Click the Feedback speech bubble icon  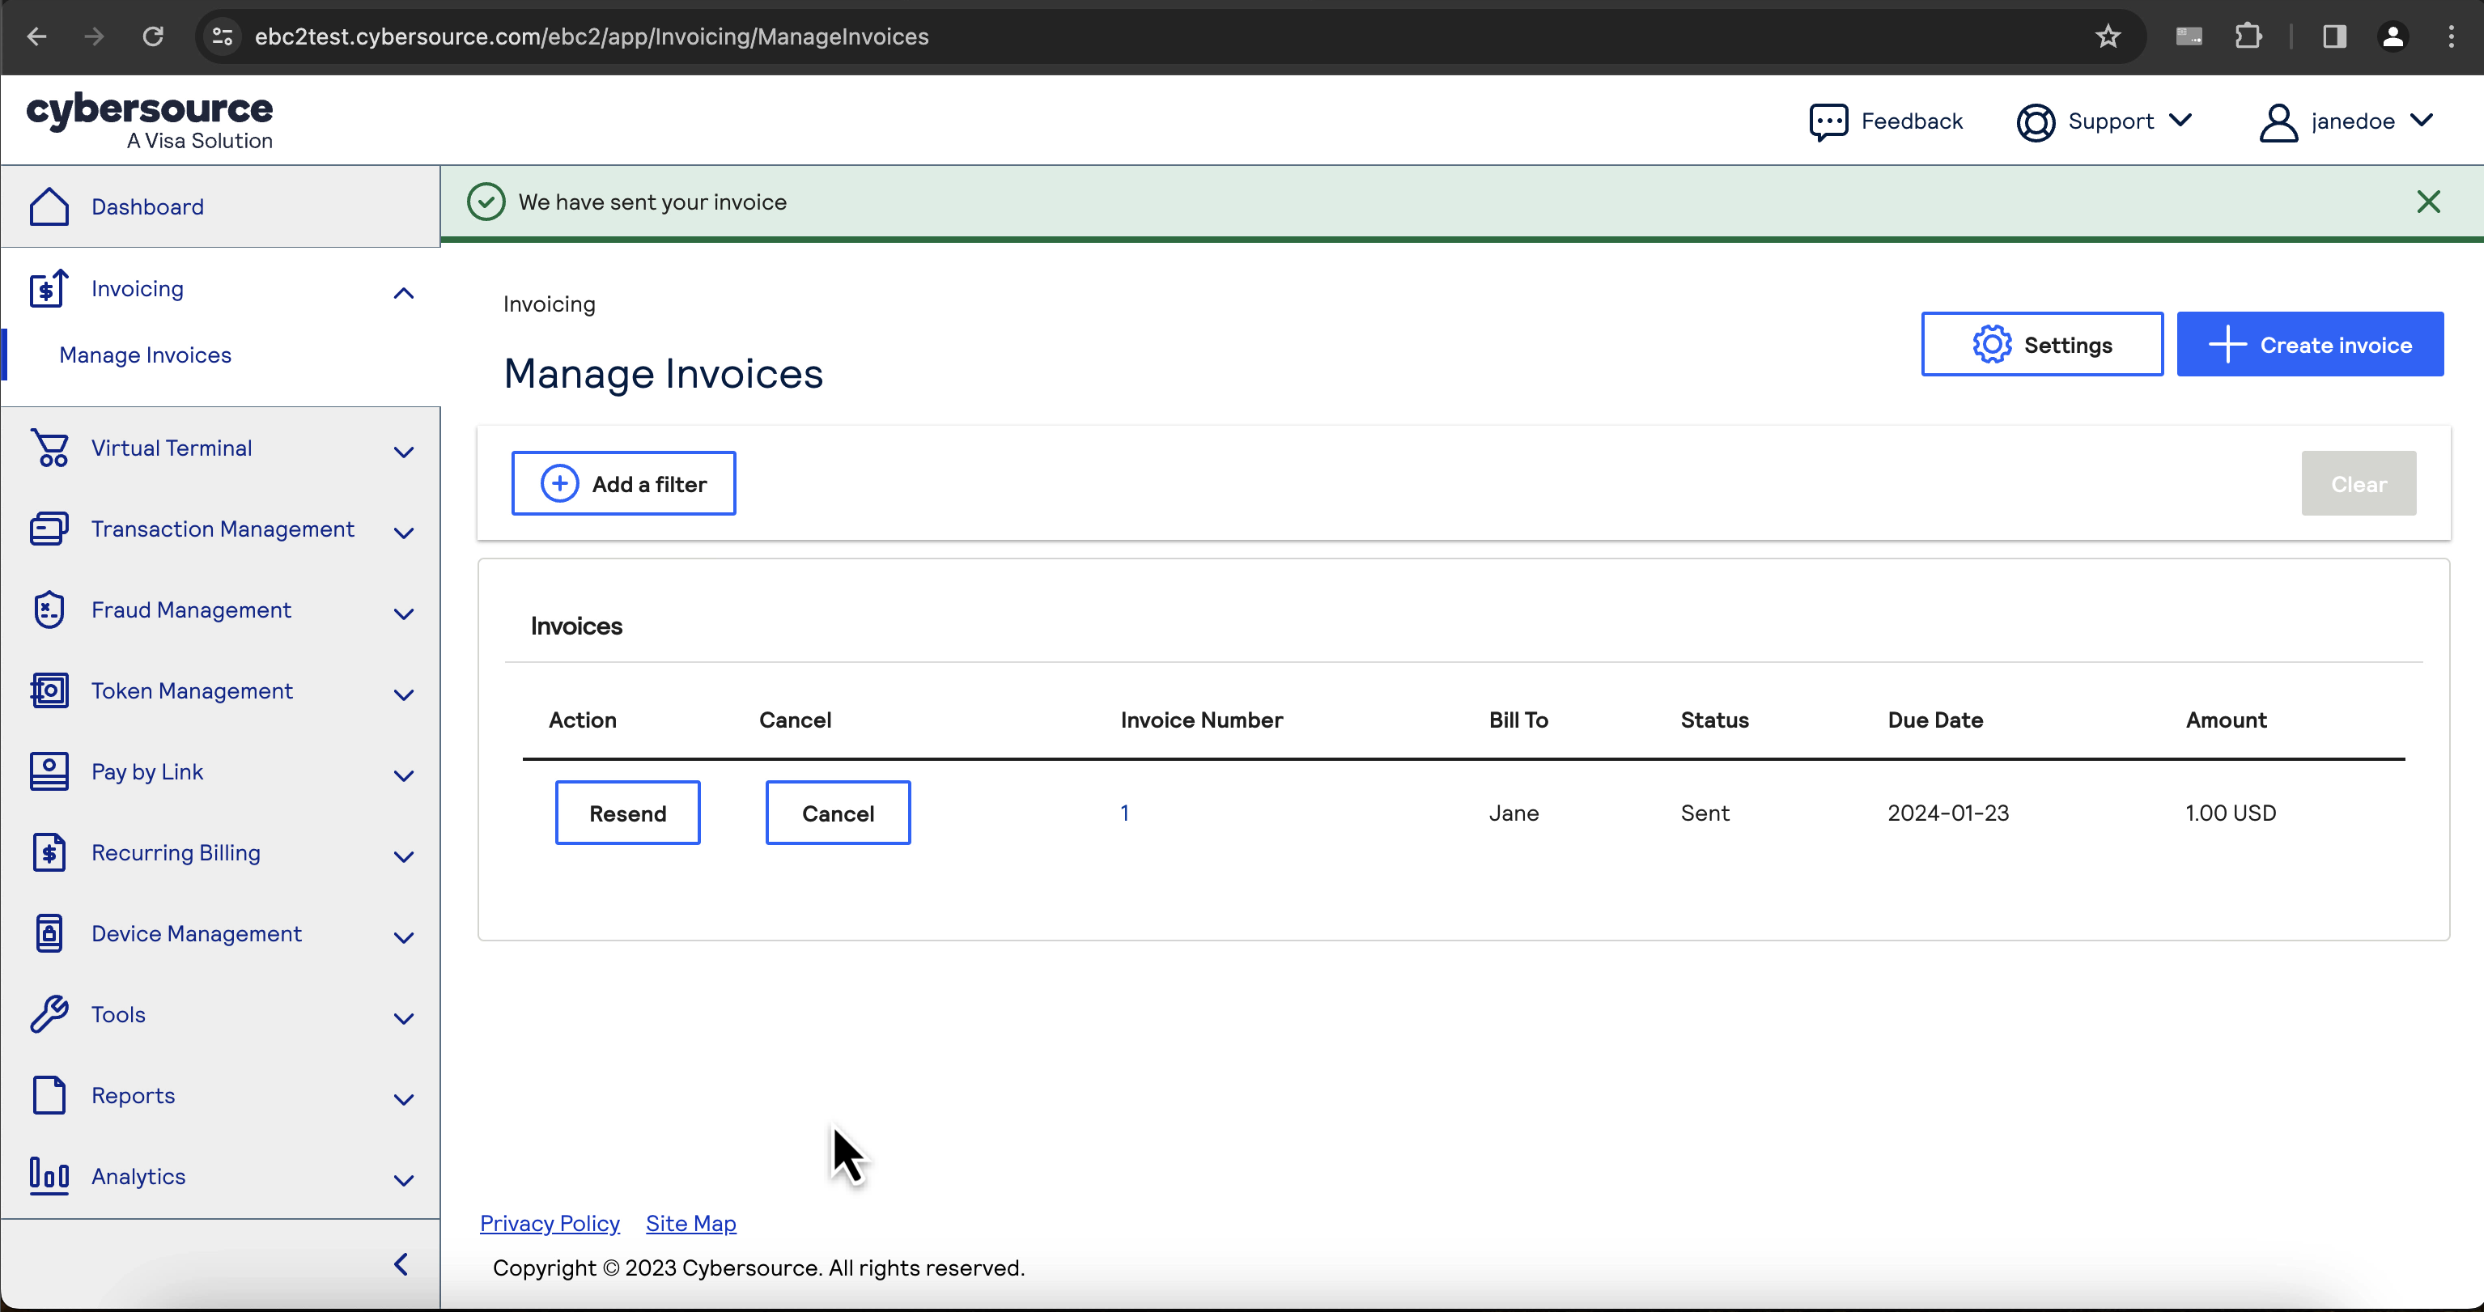point(1828,122)
